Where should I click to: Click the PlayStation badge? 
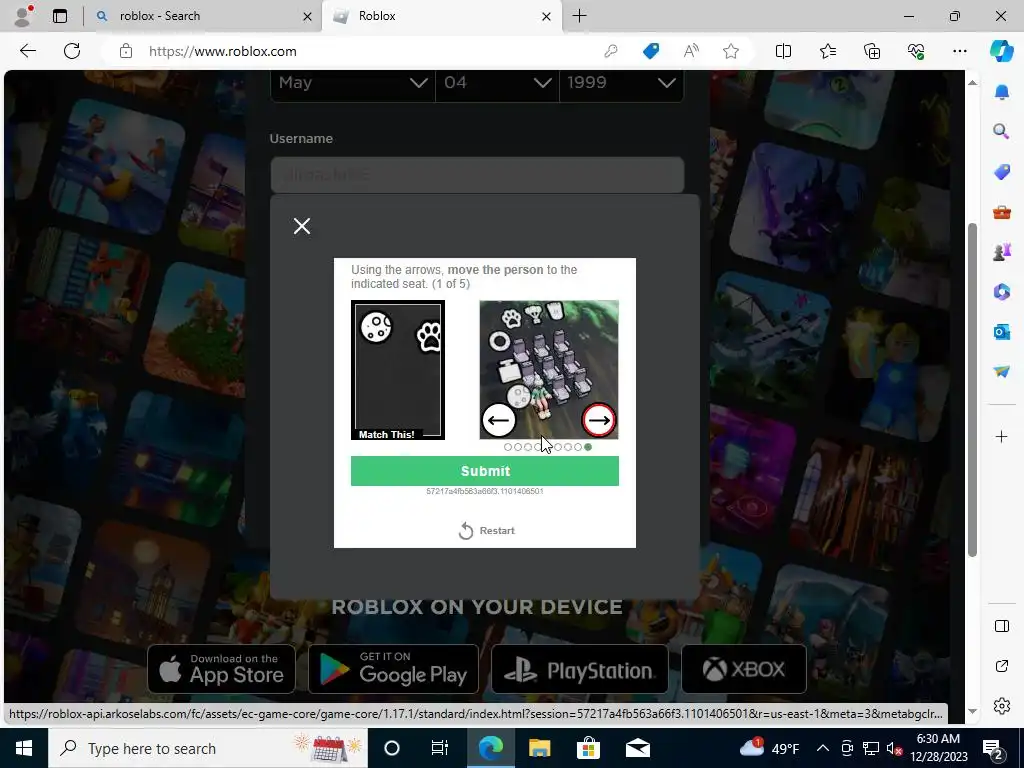(x=579, y=669)
